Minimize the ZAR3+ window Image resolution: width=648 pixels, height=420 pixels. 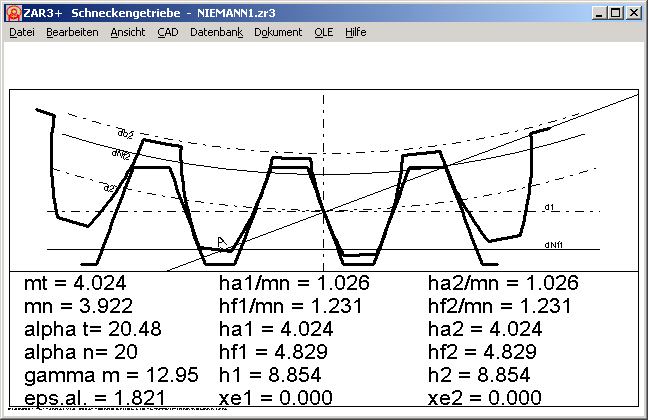click(x=597, y=13)
